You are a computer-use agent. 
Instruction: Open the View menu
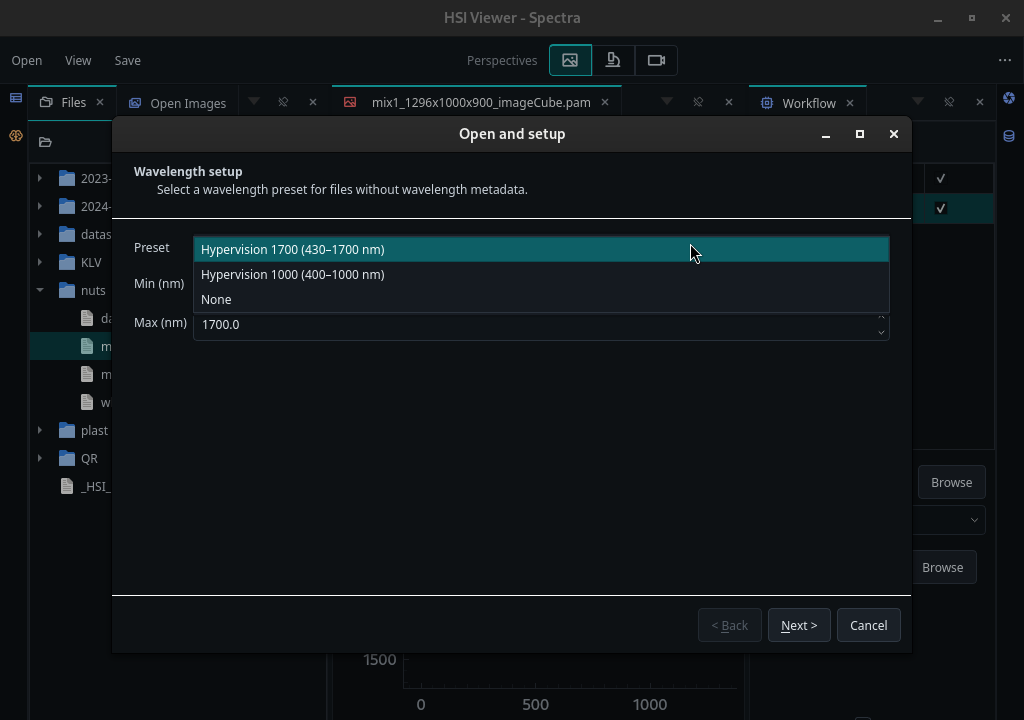(x=78, y=60)
